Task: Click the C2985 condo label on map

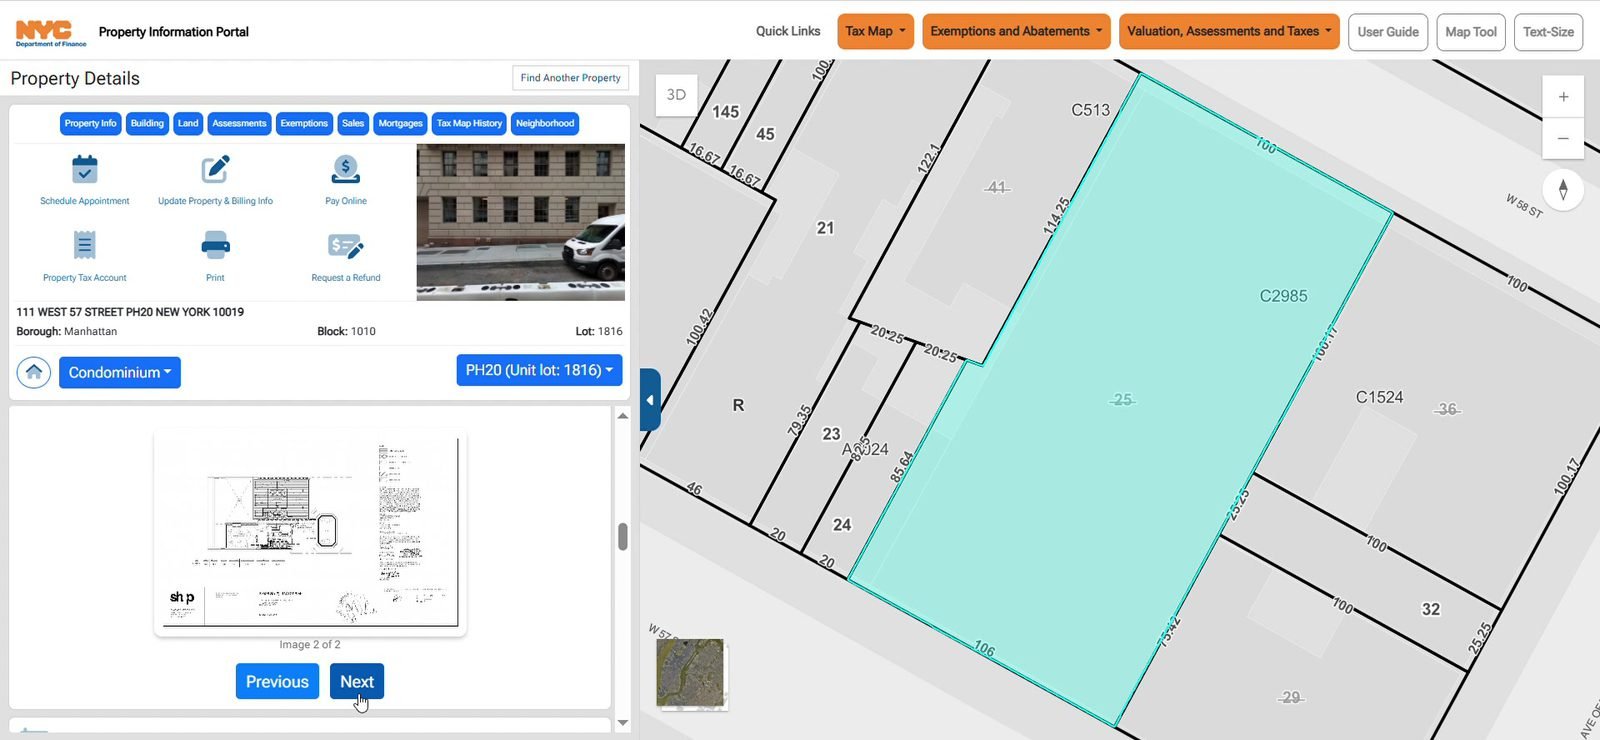Action: pyautogui.click(x=1283, y=296)
